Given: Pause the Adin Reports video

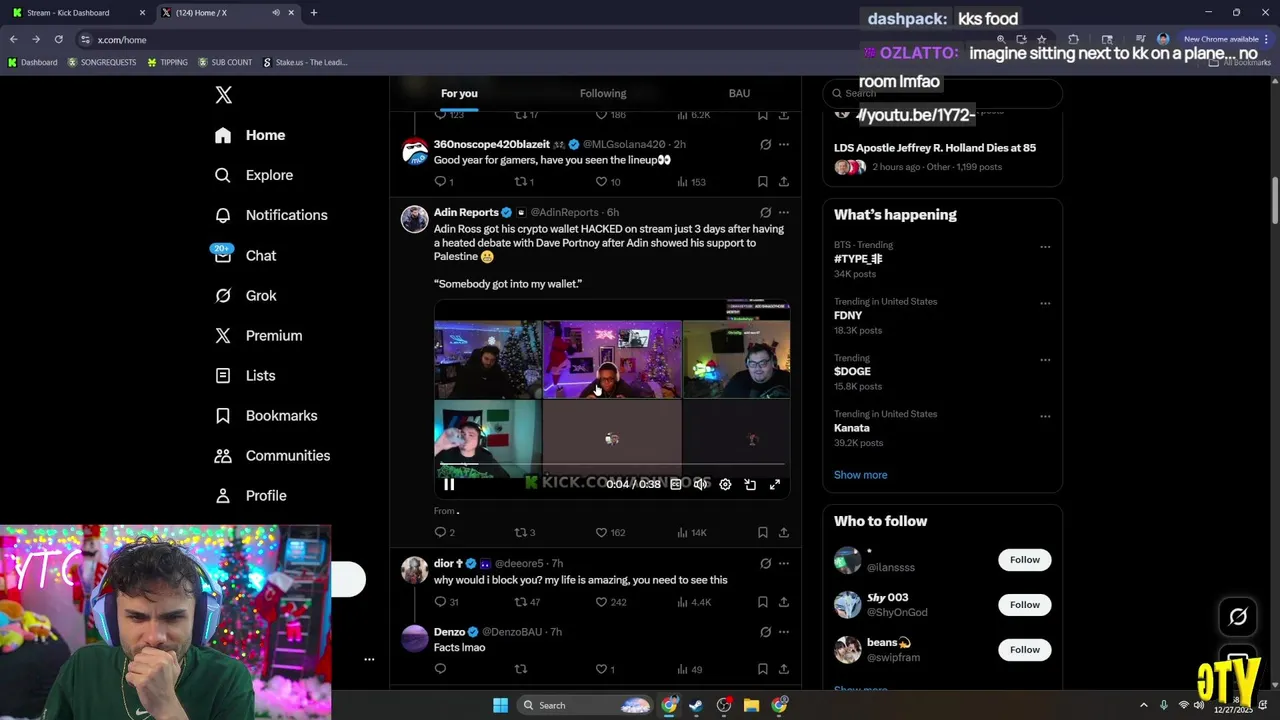Looking at the screenshot, I should [449, 484].
